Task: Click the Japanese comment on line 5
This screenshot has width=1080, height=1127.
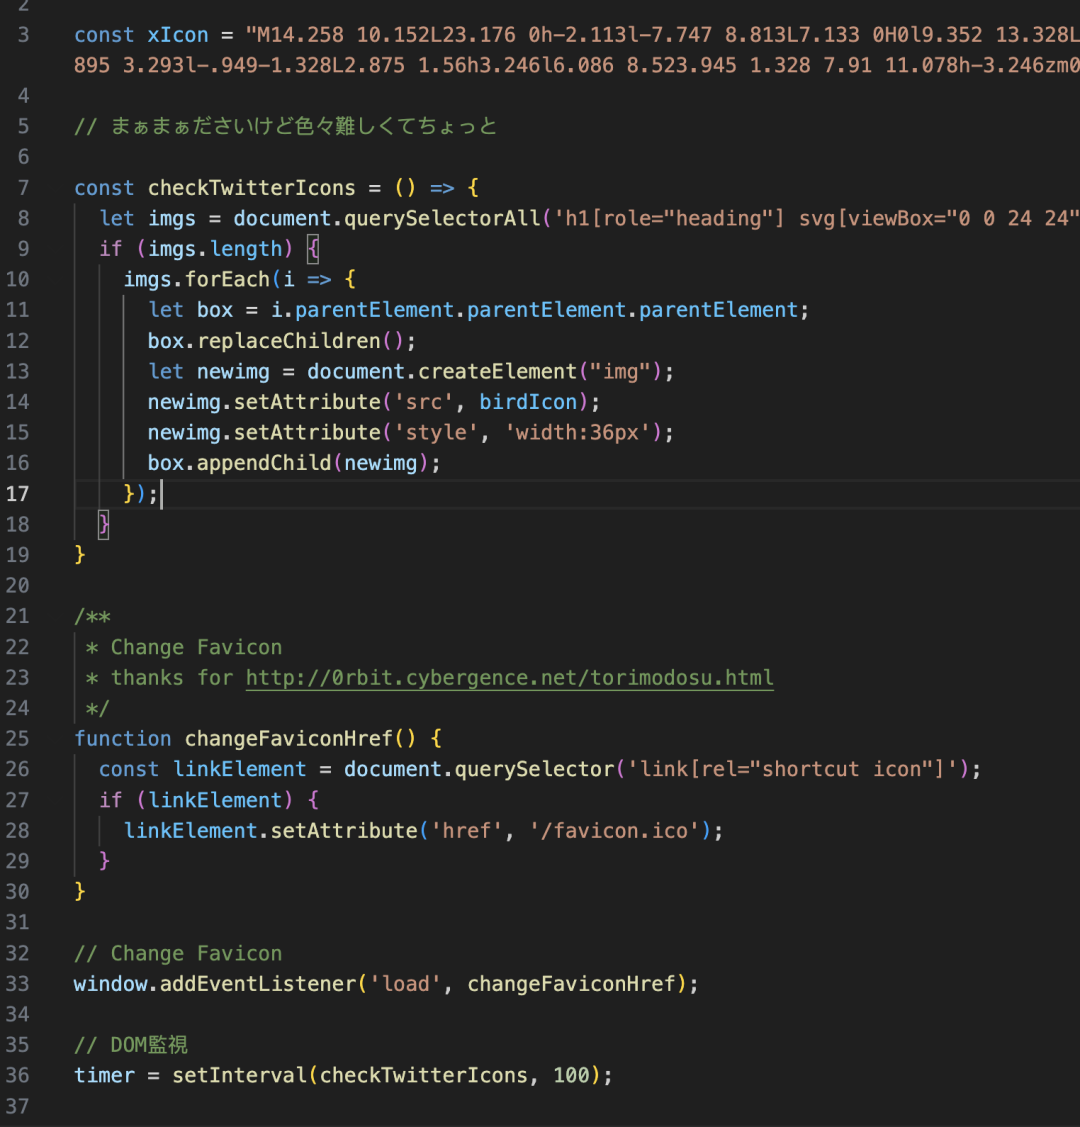Action: (x=286, y=126)
